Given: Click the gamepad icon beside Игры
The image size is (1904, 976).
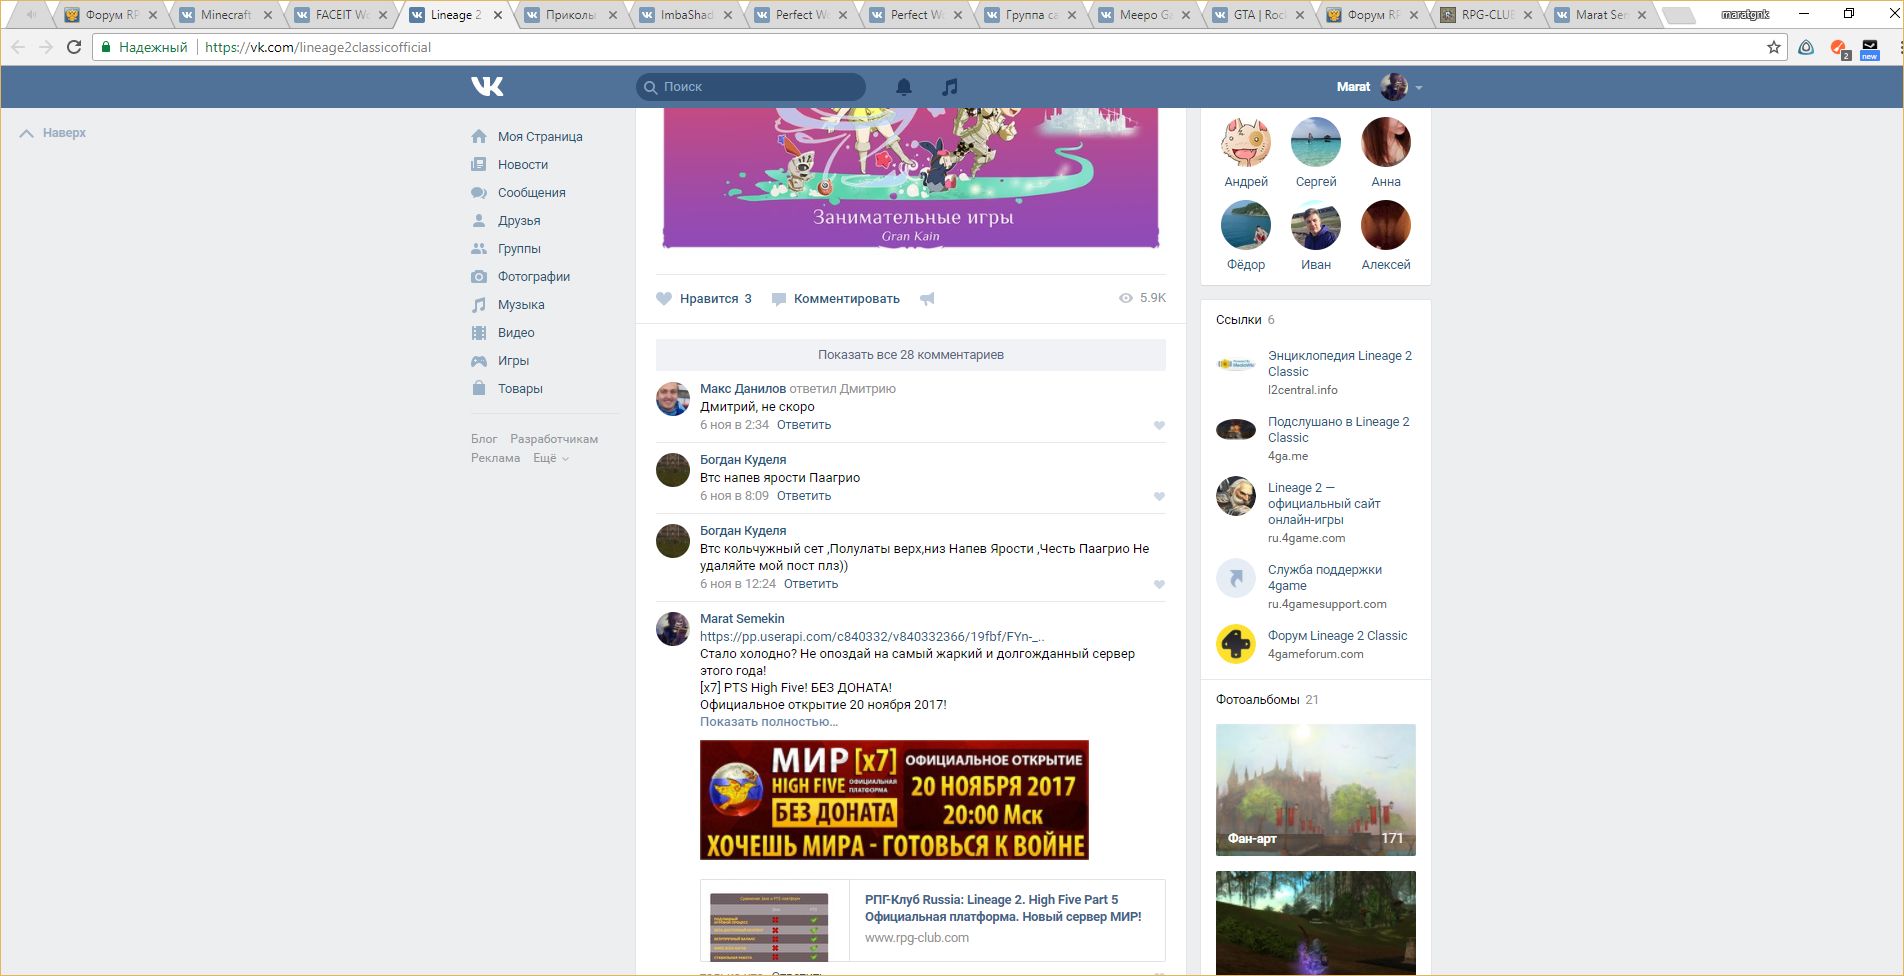Looking at the screenshot, I should point(479,361).
